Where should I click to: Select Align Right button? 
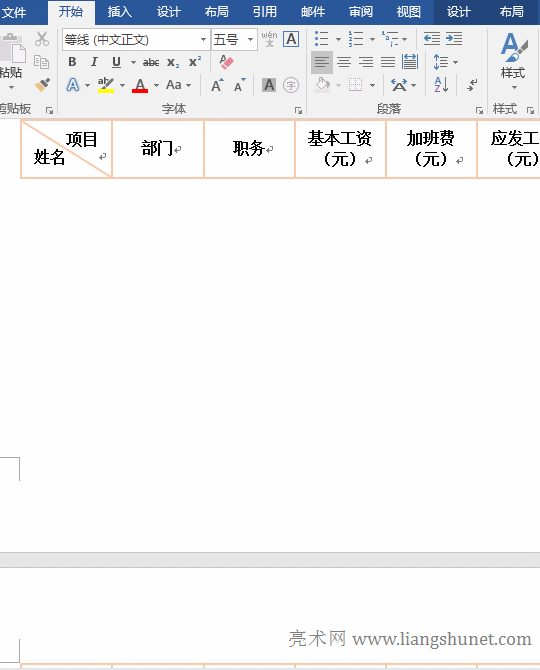click(366, 62)
